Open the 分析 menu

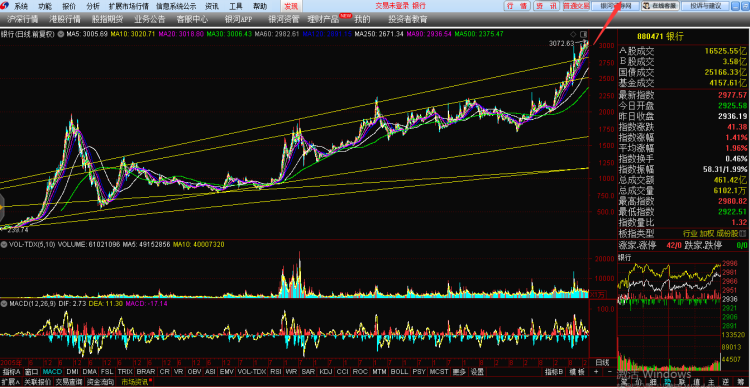[93, 6]
